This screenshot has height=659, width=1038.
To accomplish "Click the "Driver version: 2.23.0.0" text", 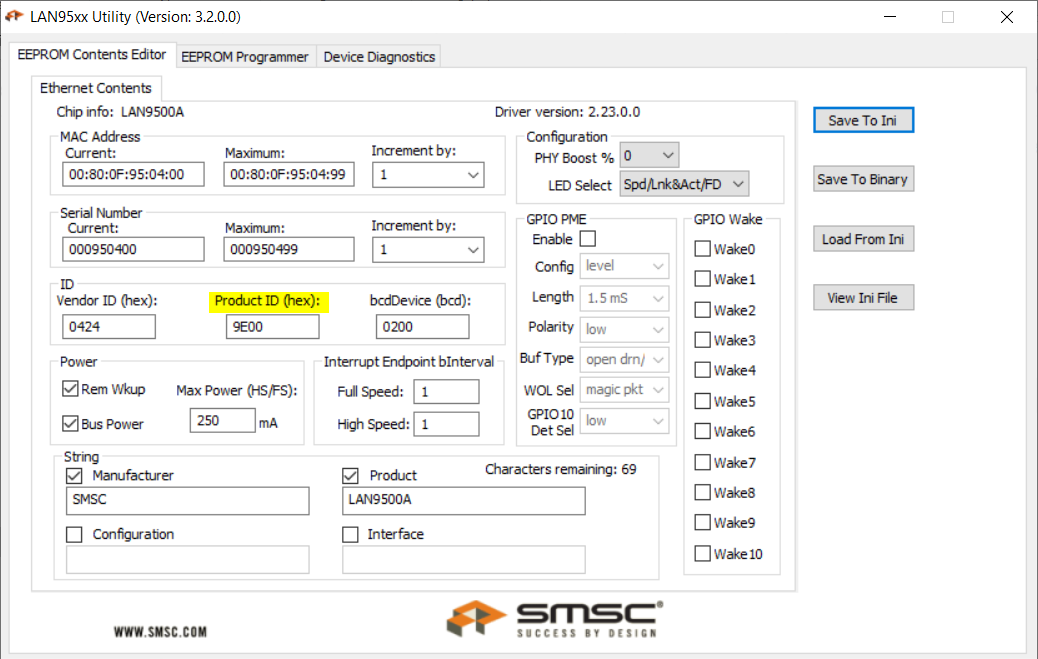I will 567,112.
